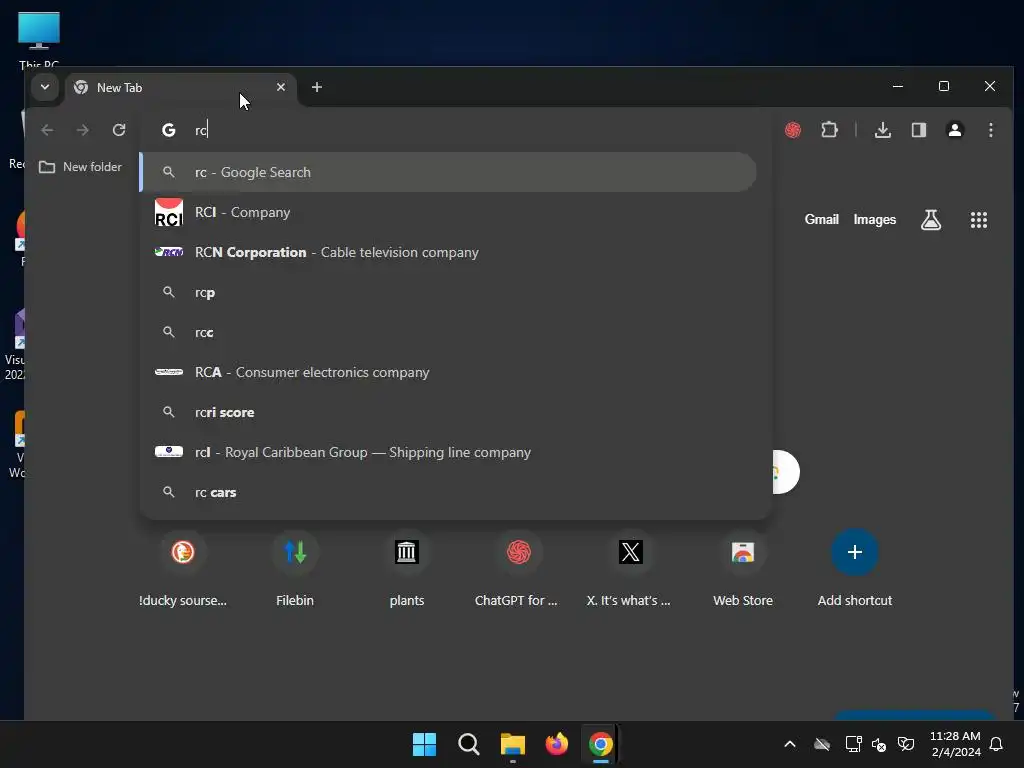Image resolution: width=1024 pixels, height=768 pixels.
Task: Open the !ducky sourse shortcut
Action: 183,569
